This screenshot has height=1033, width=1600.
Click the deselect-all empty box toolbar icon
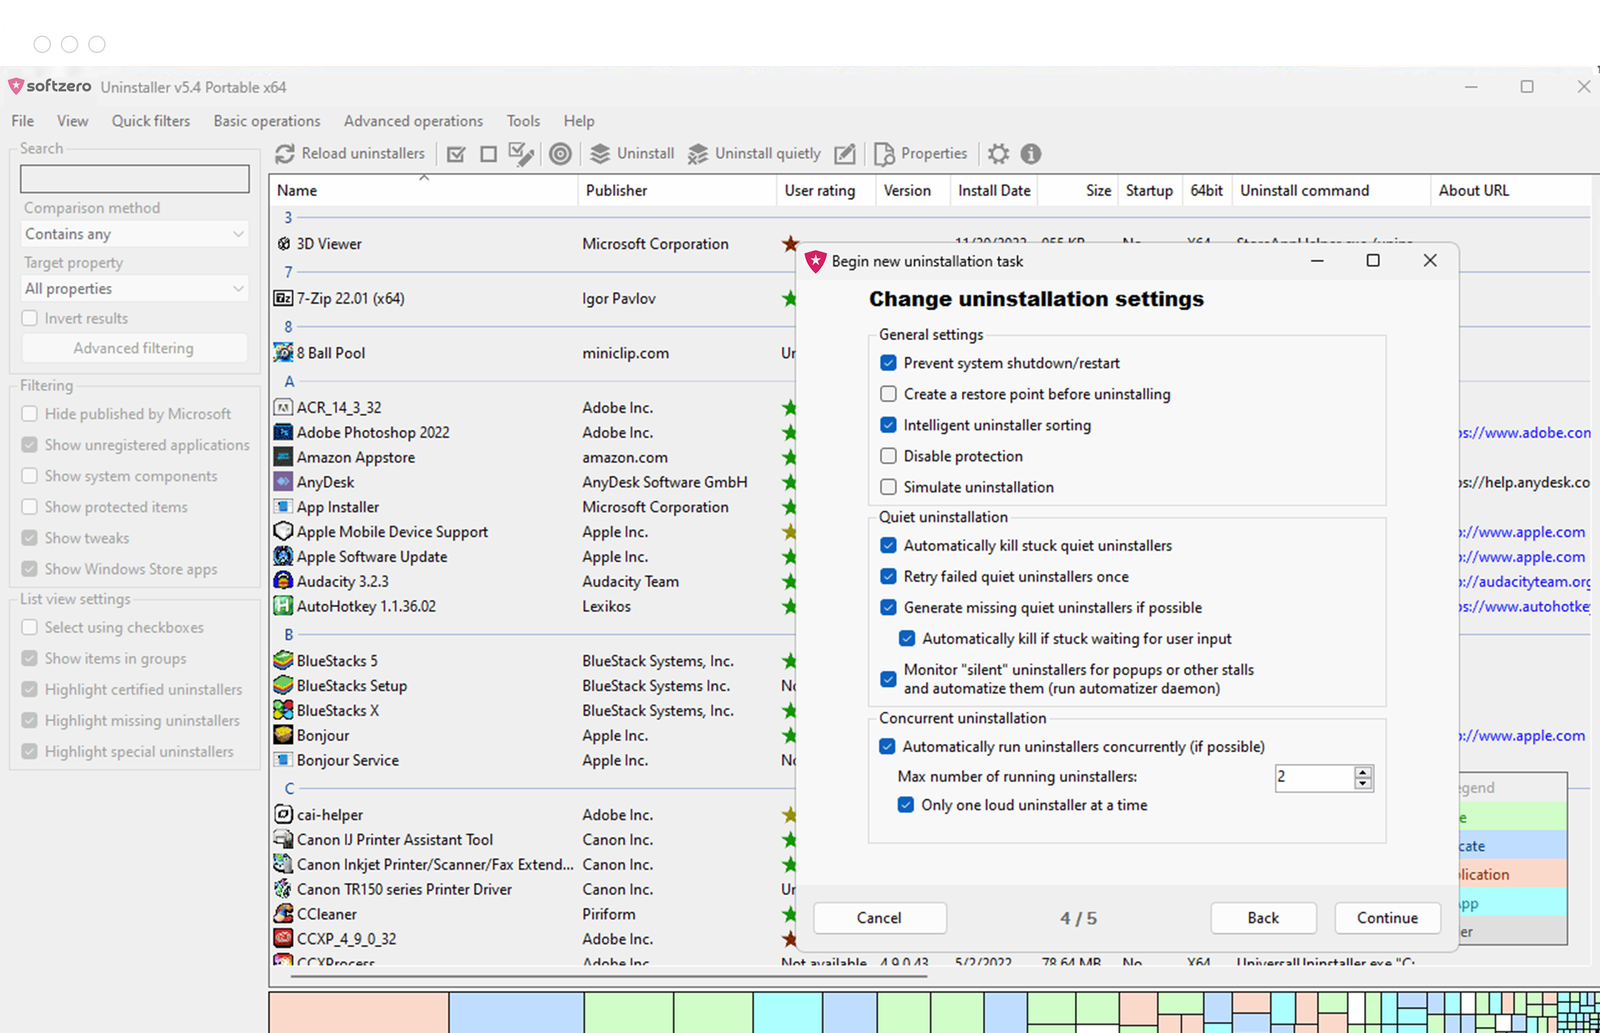pos(488,154)
